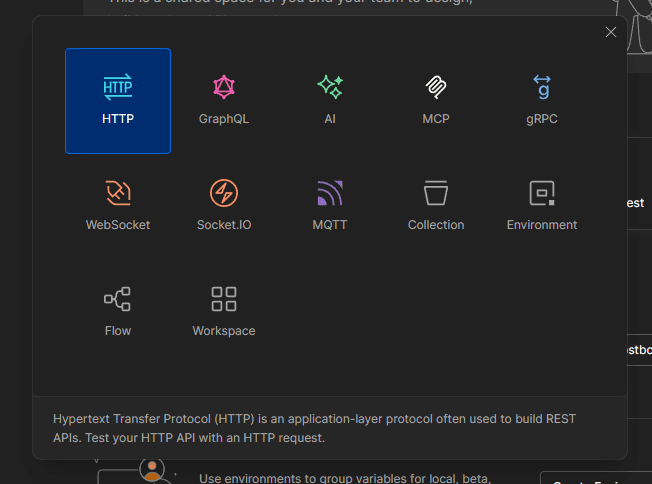Screen dimensions: 652x484
Task: Click the Socket.IO text label
Action: coord(224,225)
